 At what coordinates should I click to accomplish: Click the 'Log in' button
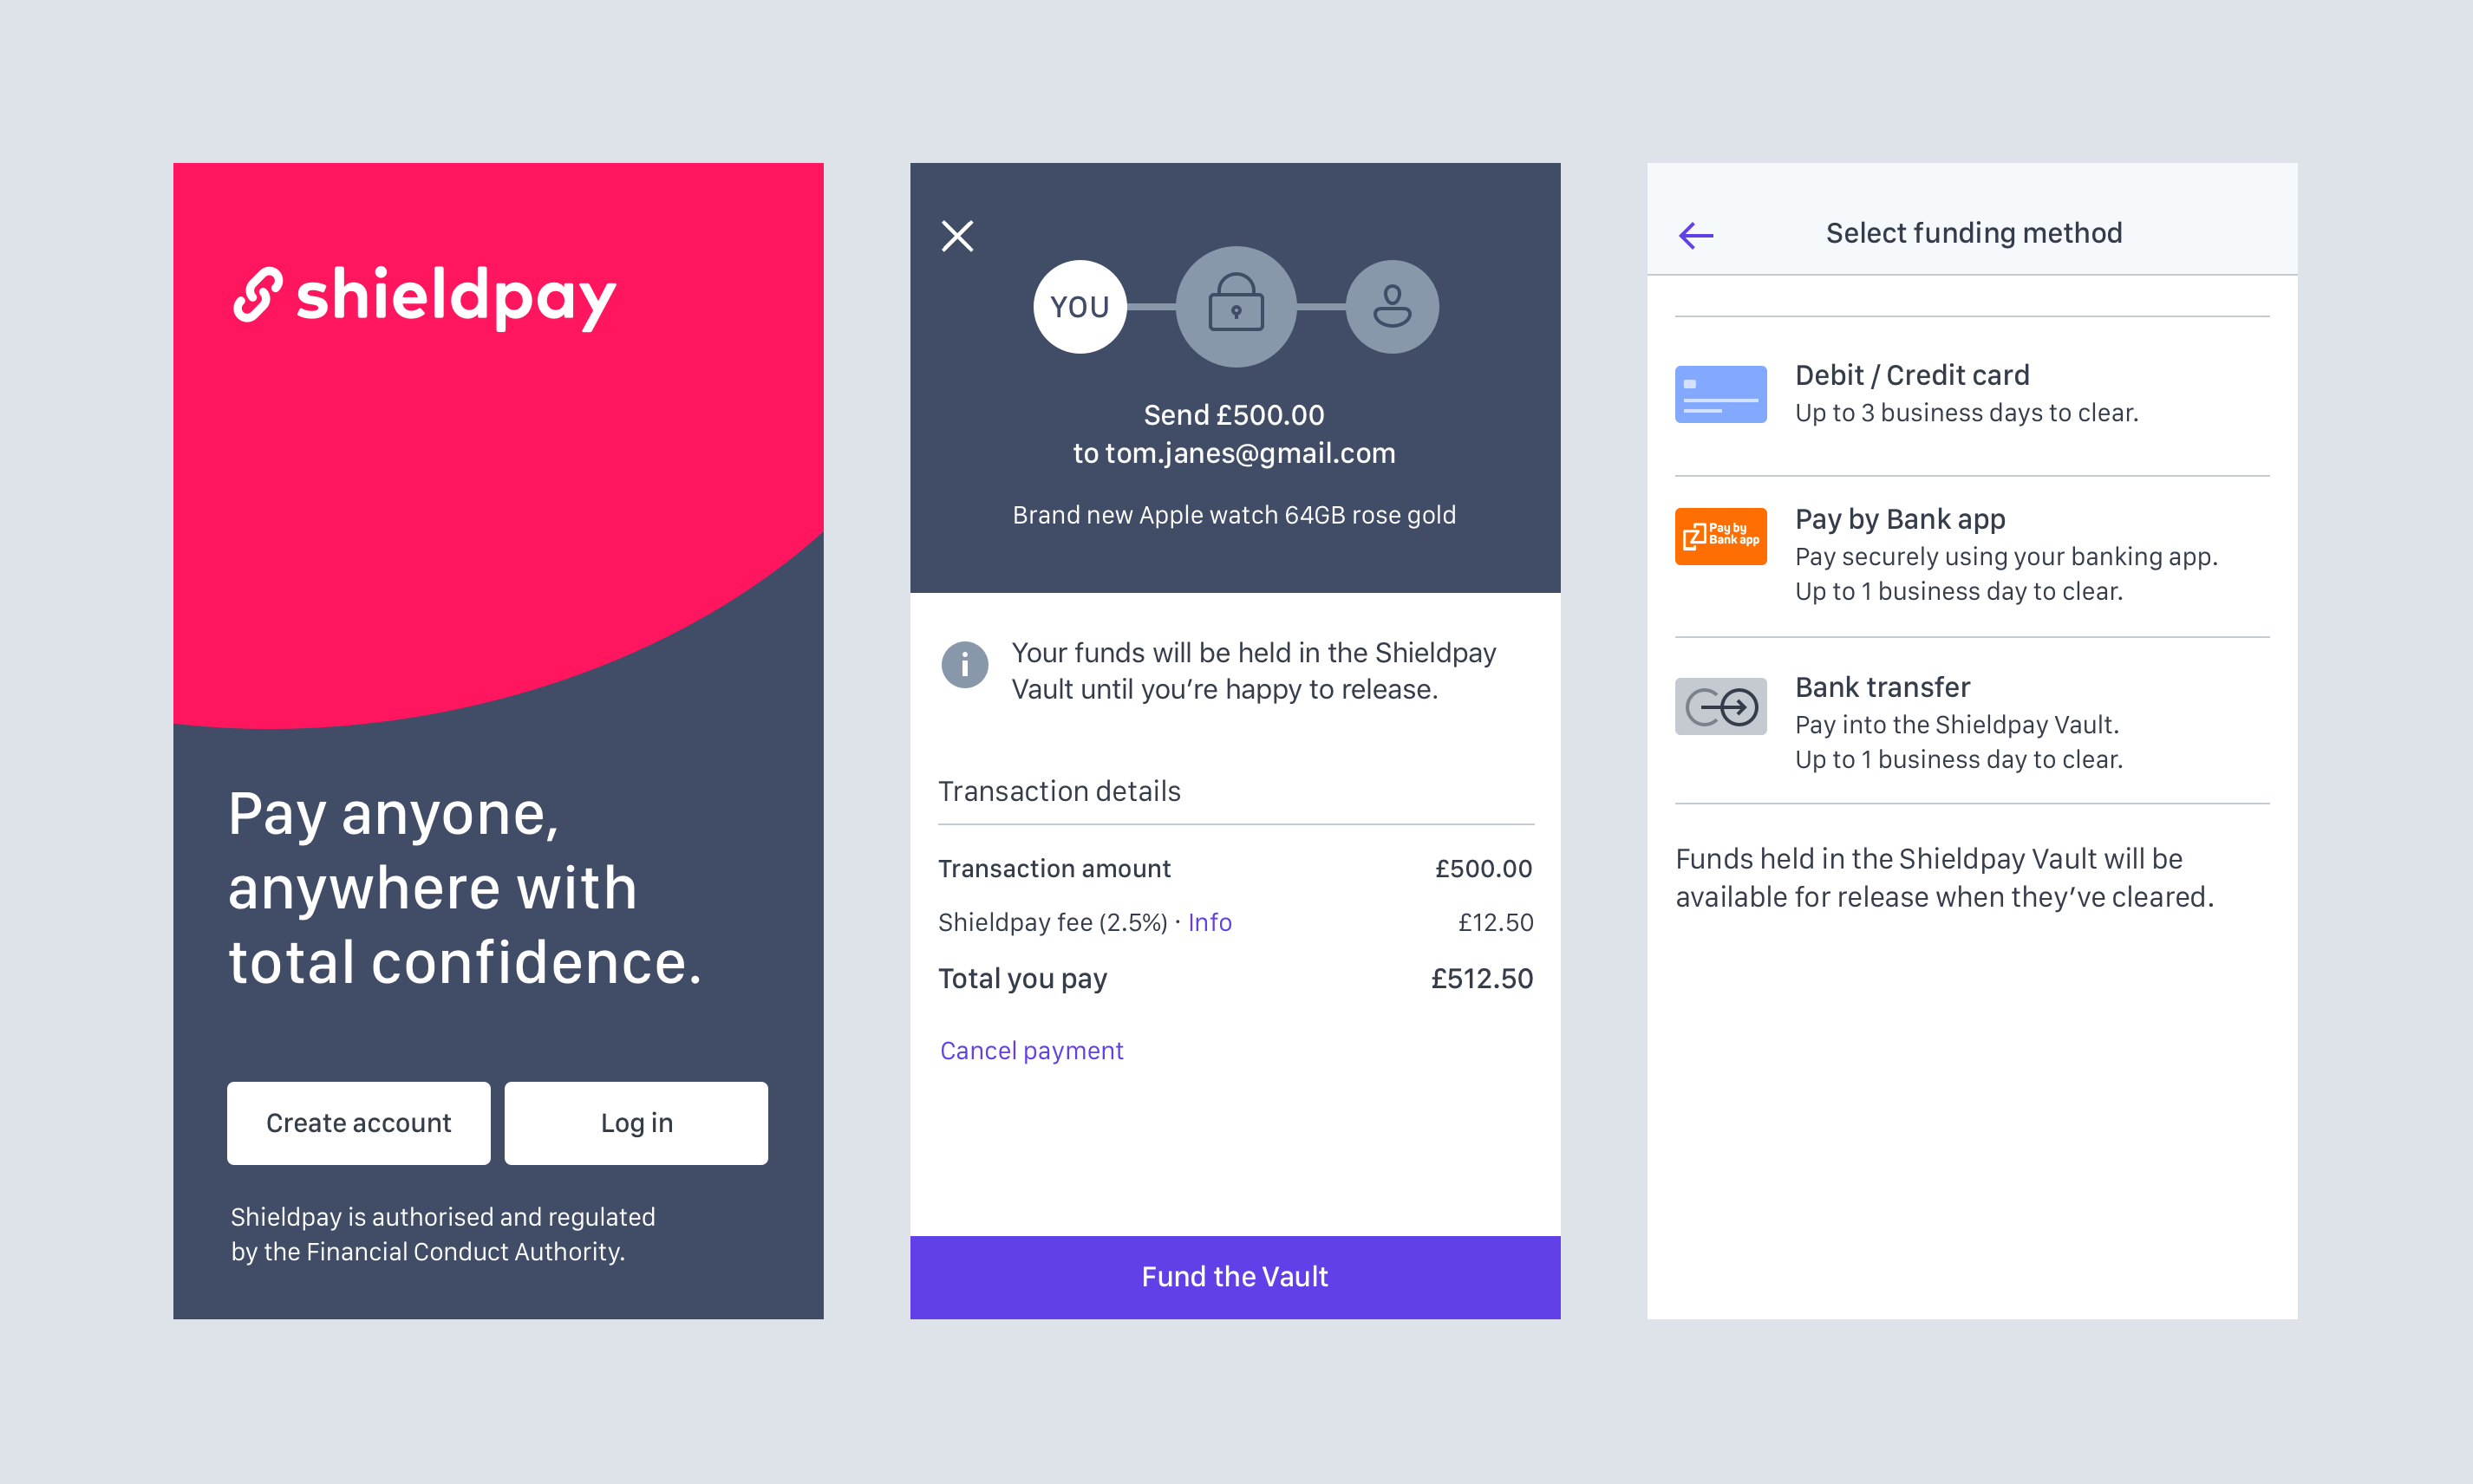[x=637, y=1122]
